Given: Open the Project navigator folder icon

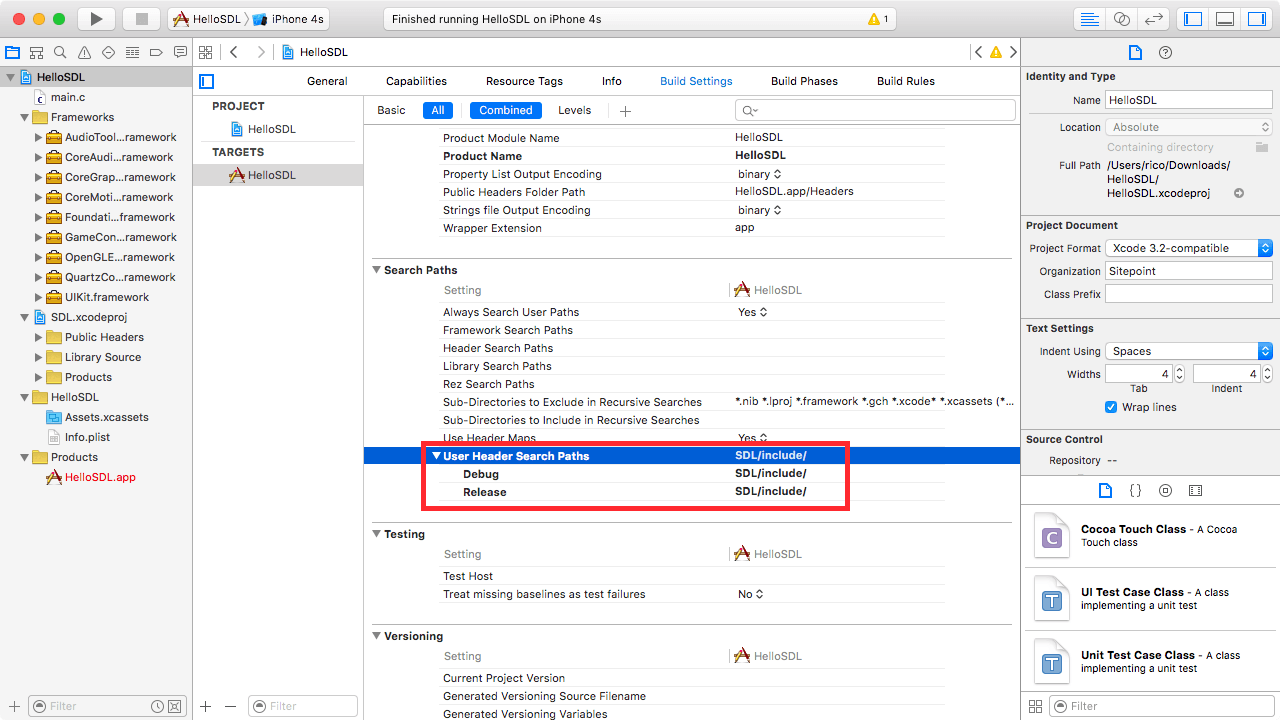Looking at the screenshot, I should click(x=13, y=52).
